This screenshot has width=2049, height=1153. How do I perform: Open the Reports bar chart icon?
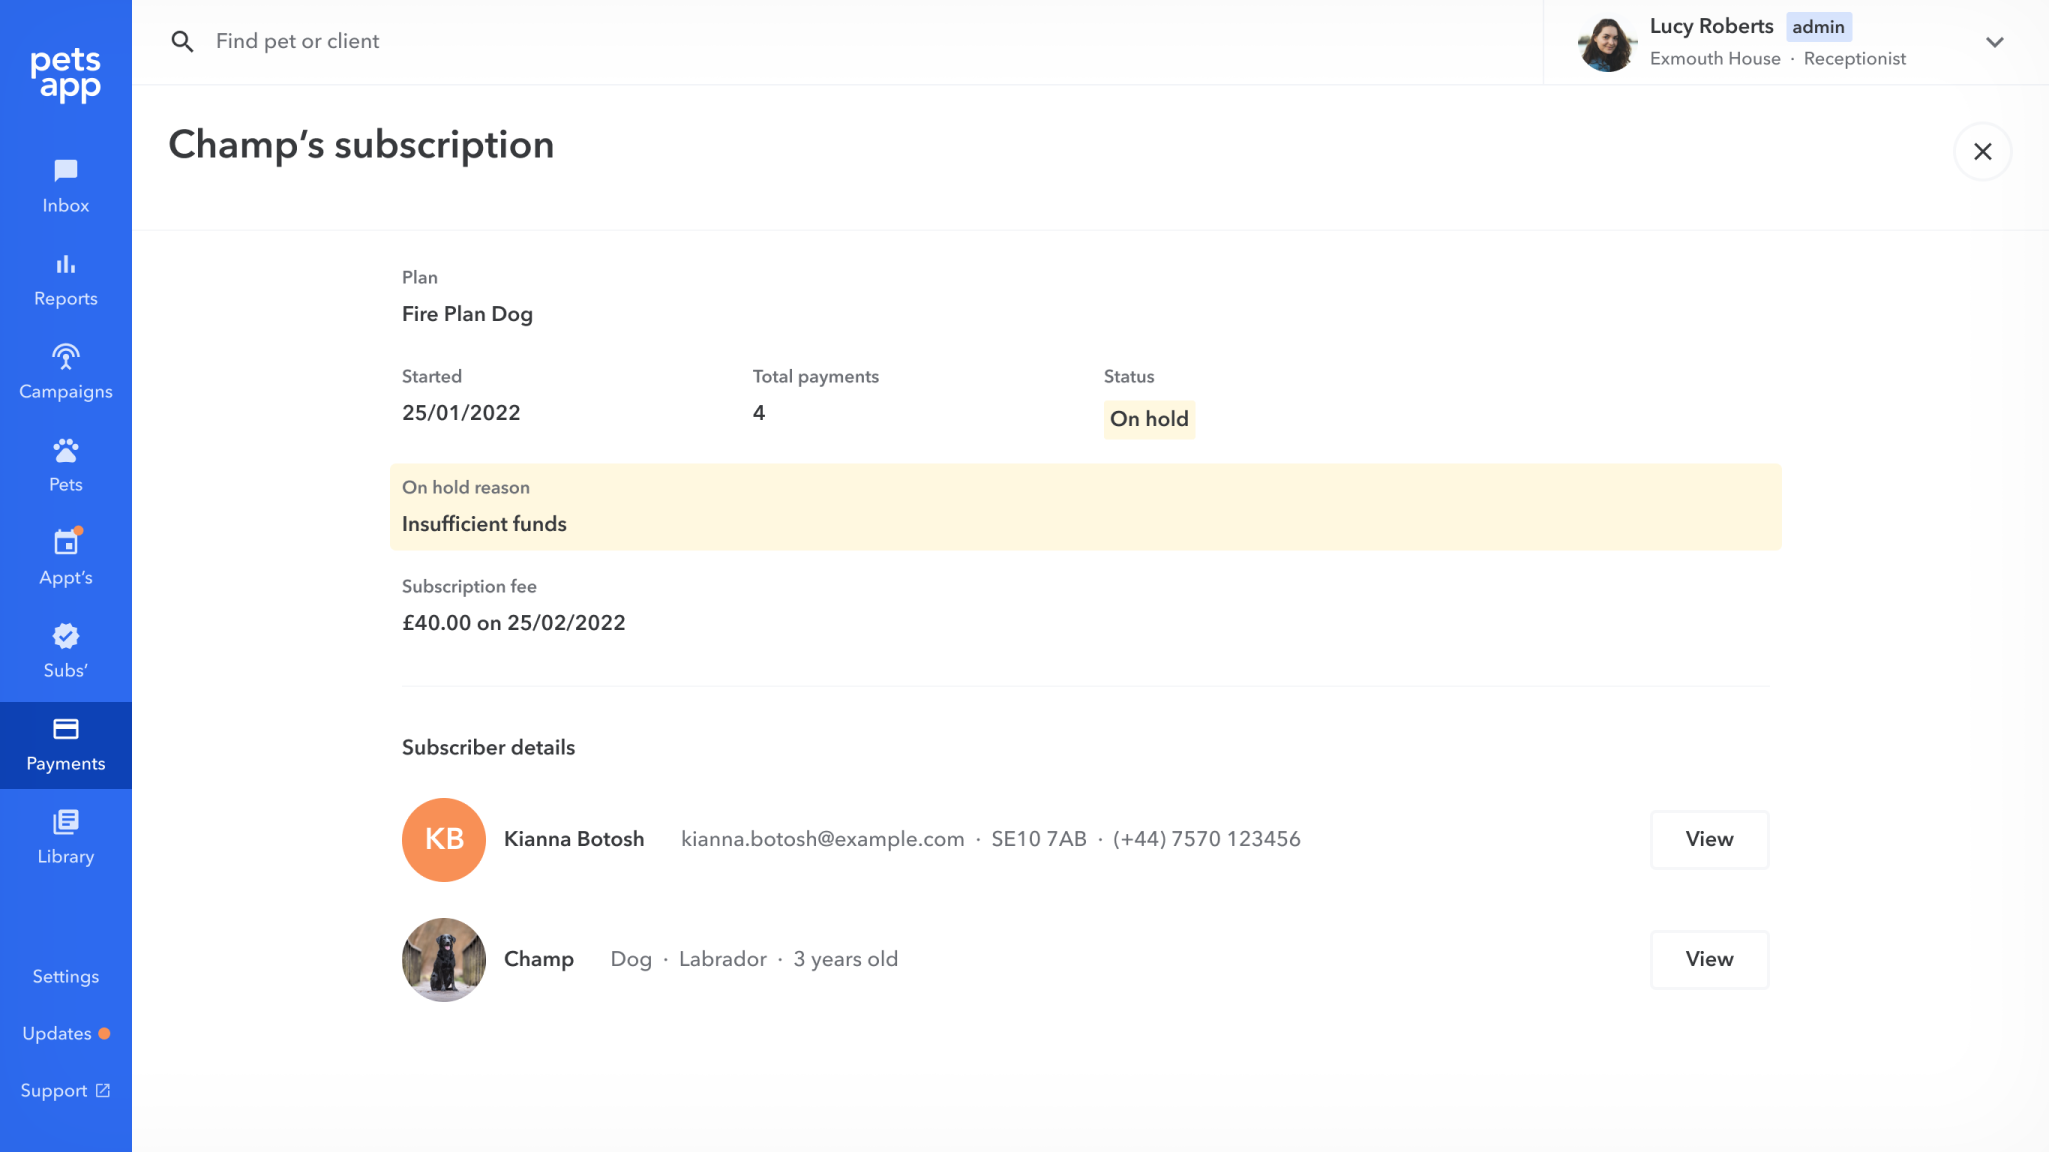point(66,264)
